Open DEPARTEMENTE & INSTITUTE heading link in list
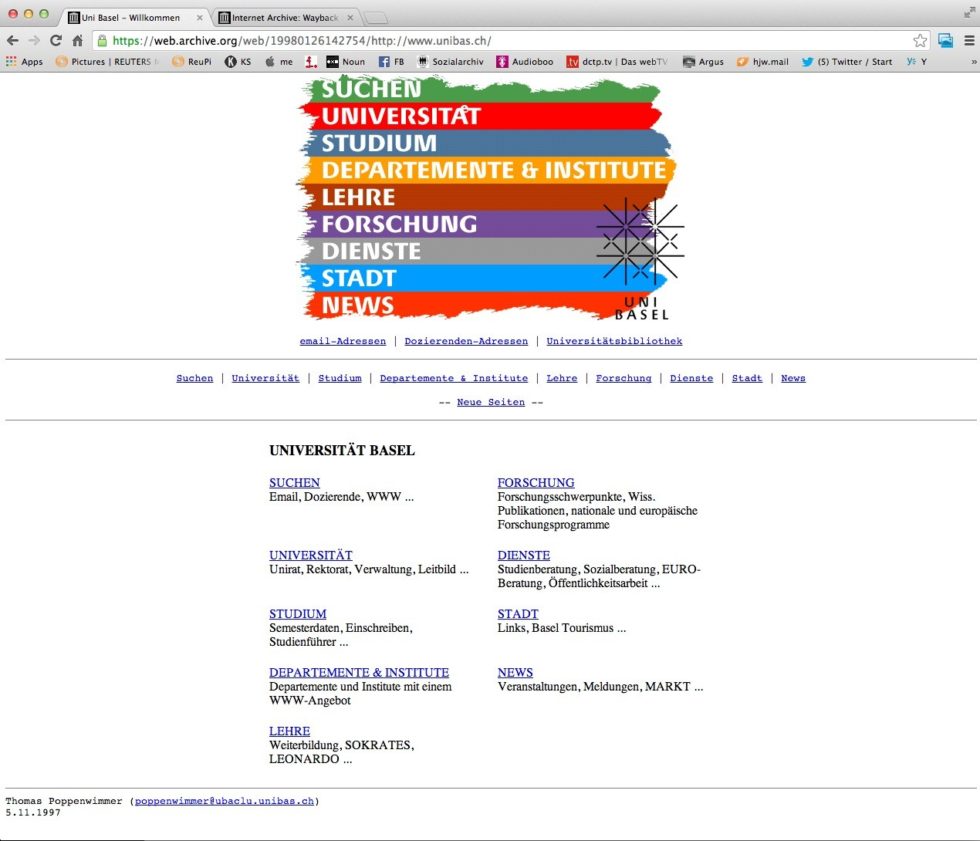The width and height of the screenshot is (980, 841). pyautogui.click(x=359, y=673)
